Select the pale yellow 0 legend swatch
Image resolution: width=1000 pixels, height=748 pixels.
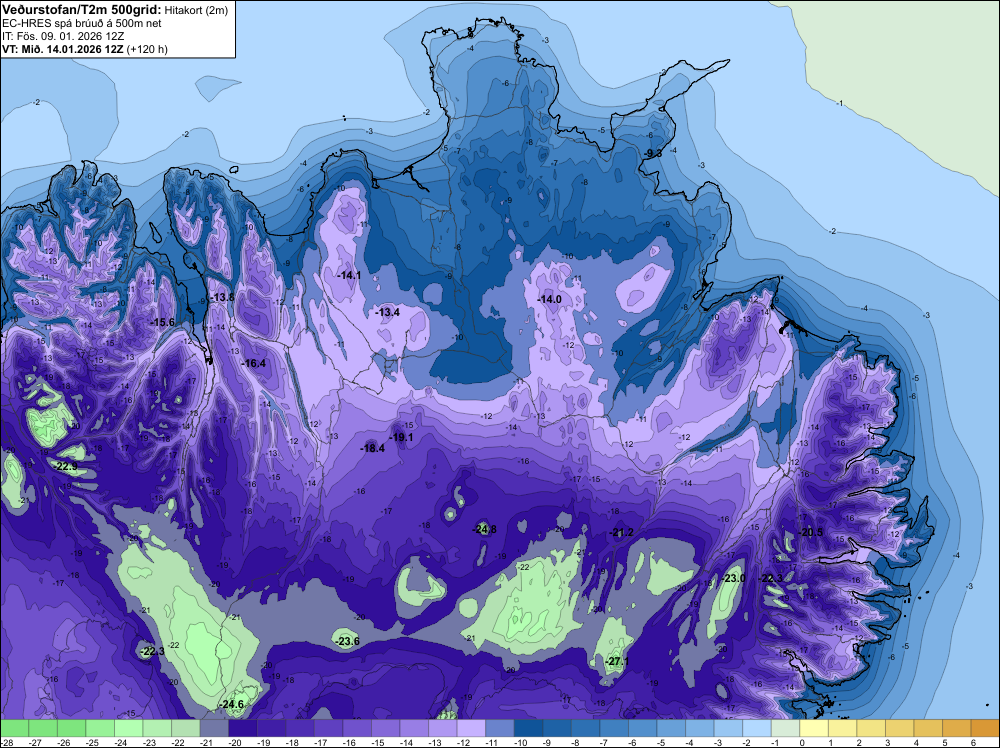coord(814,728)
